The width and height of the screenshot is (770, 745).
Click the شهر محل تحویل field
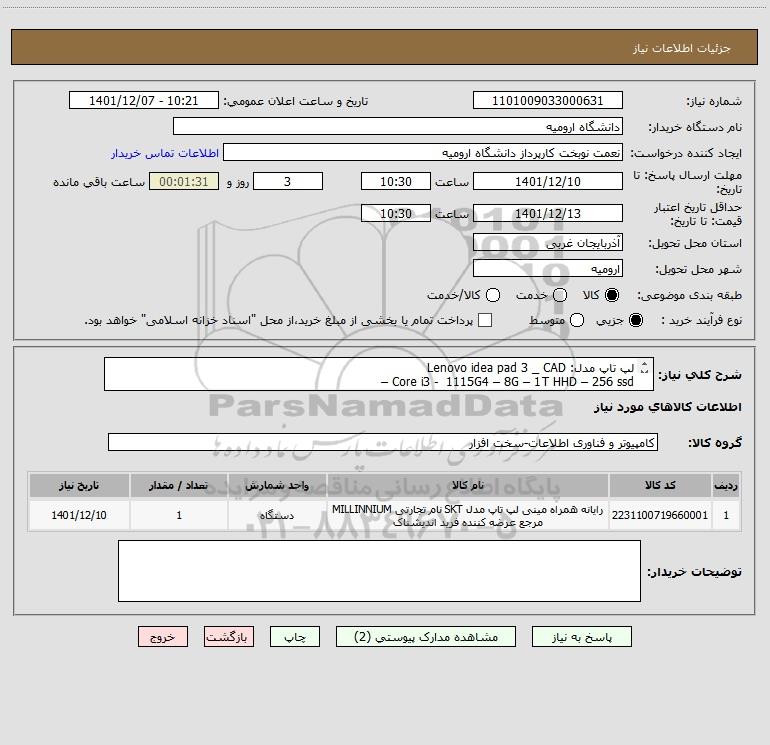click(x=548, y=268)
